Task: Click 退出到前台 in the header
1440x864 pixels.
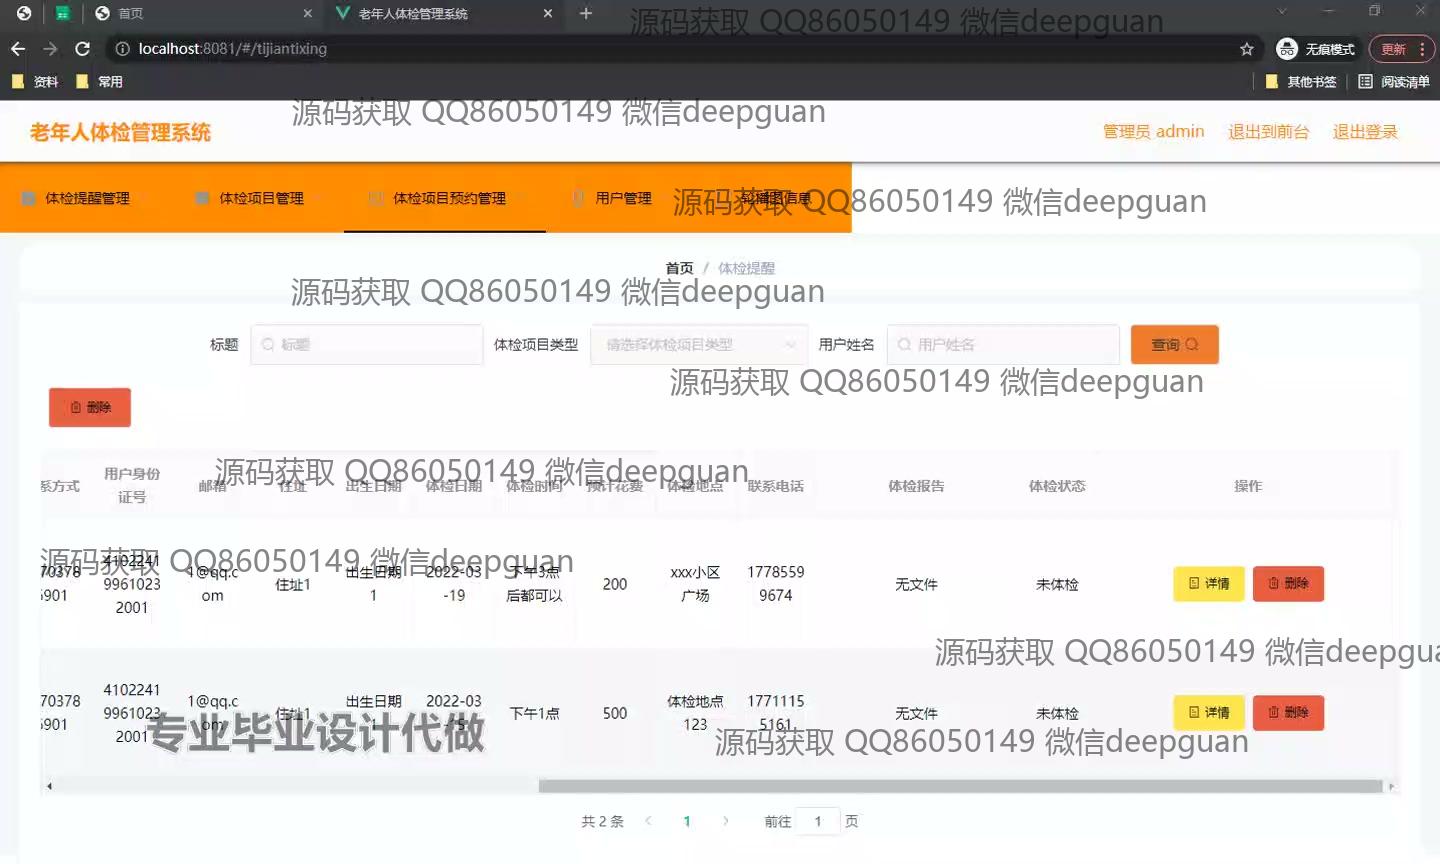Action: click(x=1268, y=132)
